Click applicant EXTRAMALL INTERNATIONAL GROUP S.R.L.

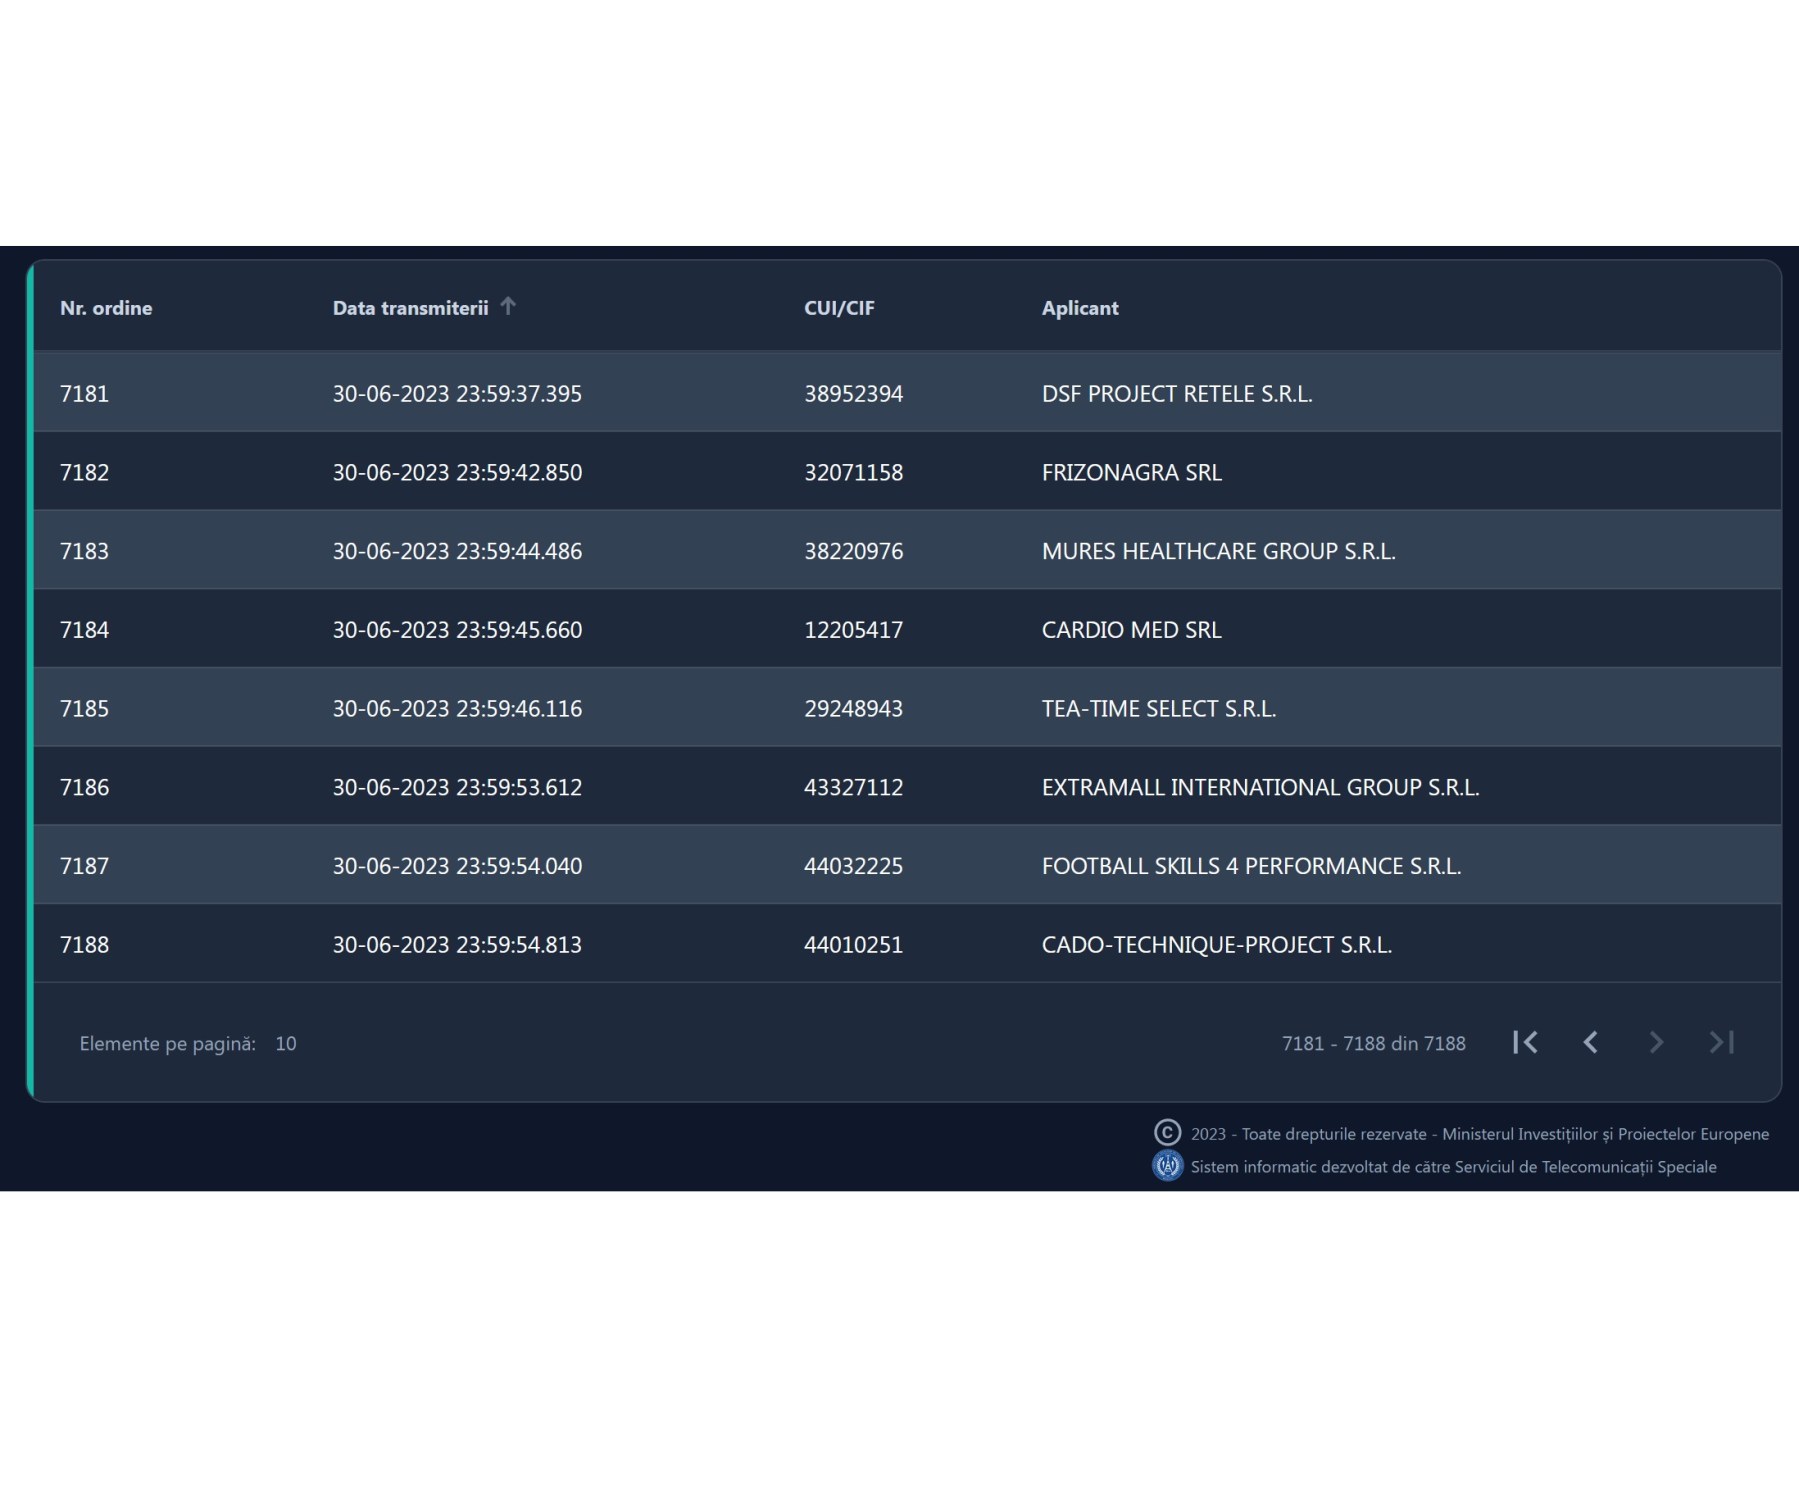point(1261,788)
